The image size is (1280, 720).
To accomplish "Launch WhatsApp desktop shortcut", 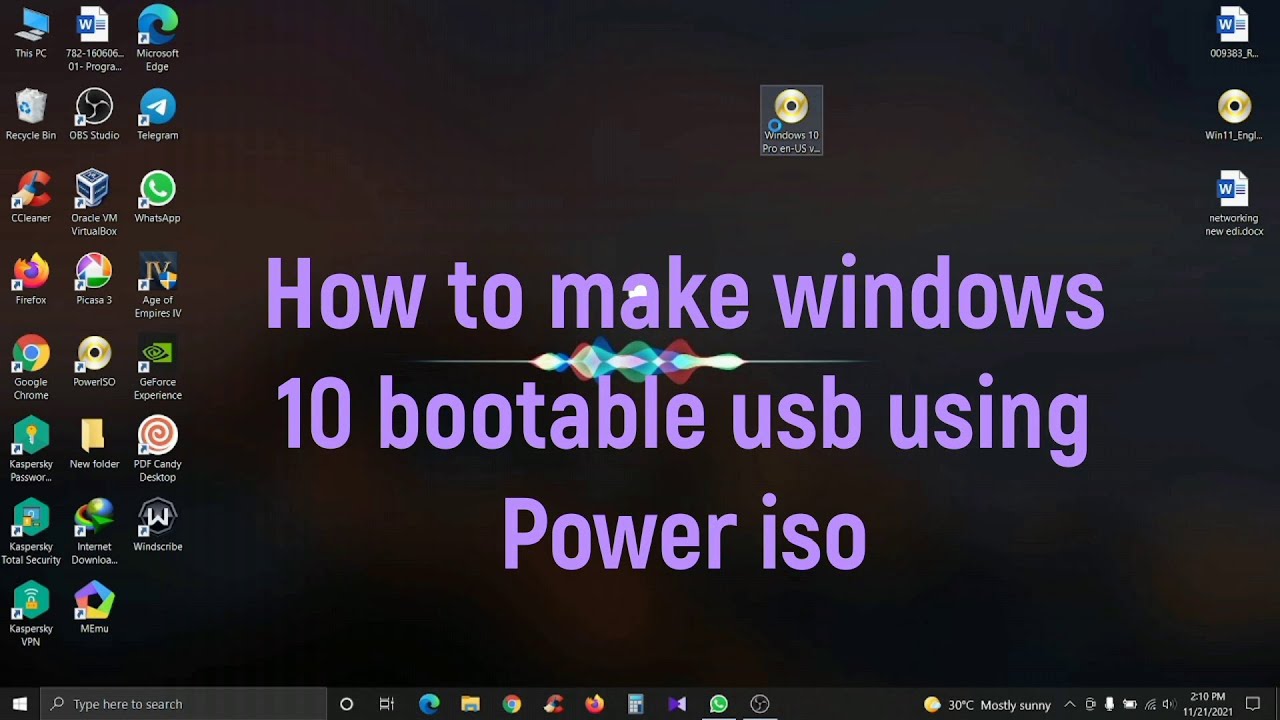I will tap(157, 197).
